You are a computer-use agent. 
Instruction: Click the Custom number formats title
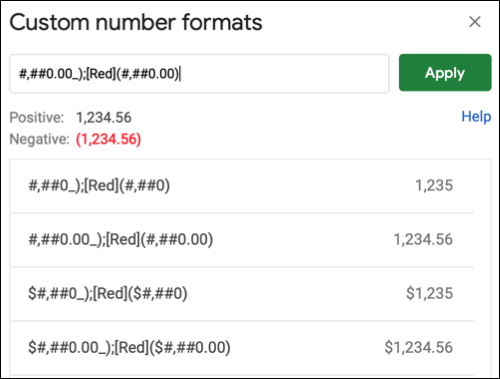click(x=136, y=23)
